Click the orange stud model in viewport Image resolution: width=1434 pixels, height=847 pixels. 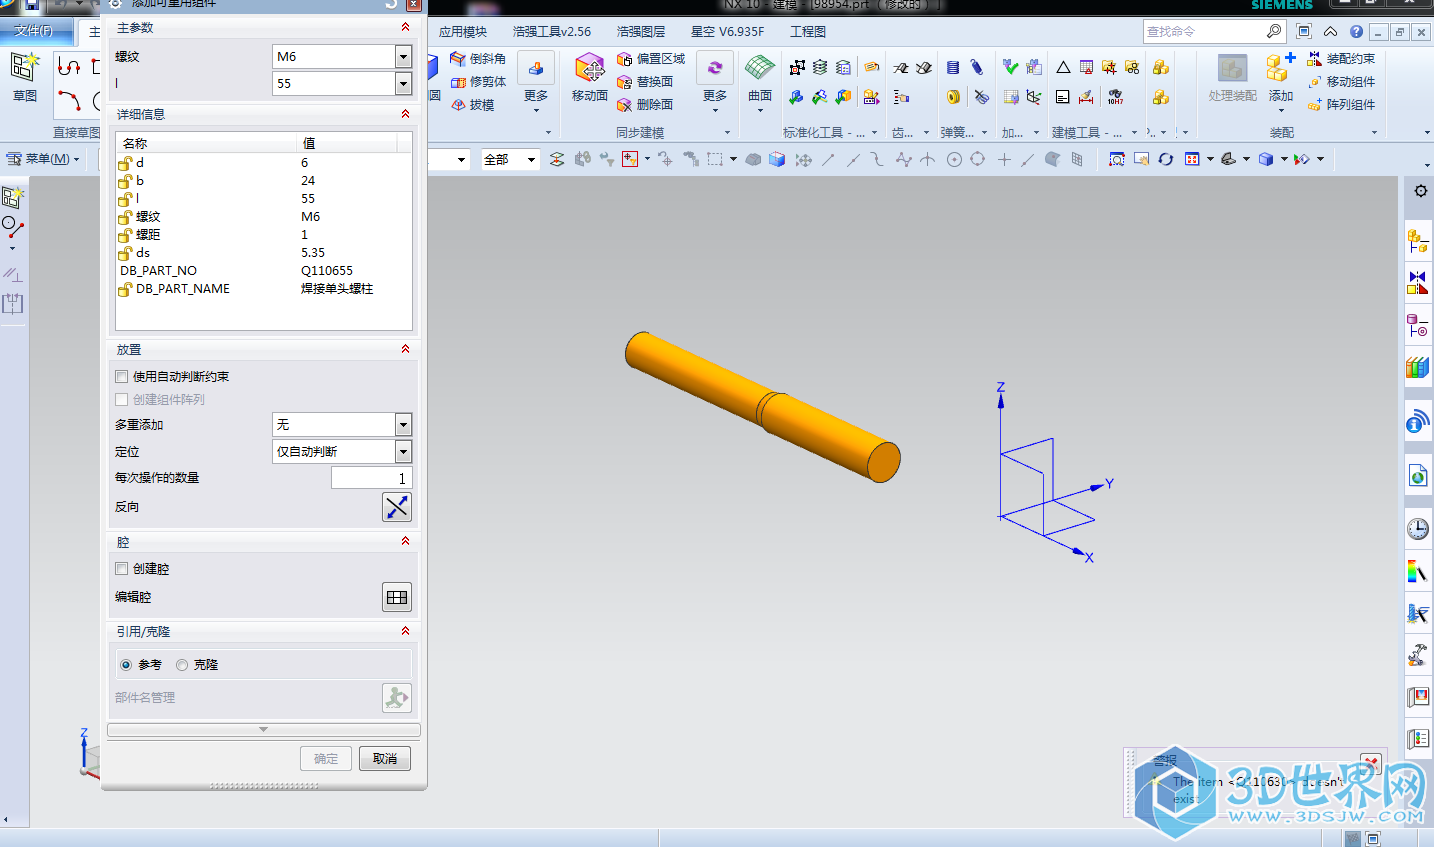762,407
